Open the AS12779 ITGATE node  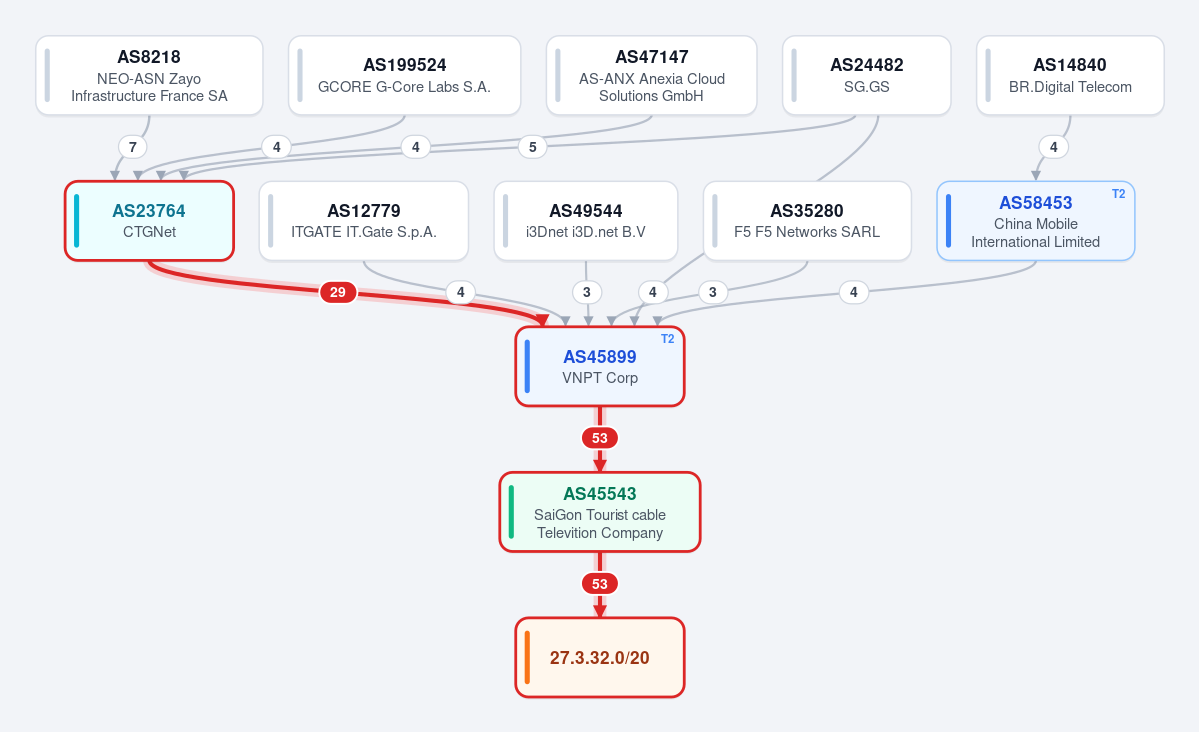364,221
